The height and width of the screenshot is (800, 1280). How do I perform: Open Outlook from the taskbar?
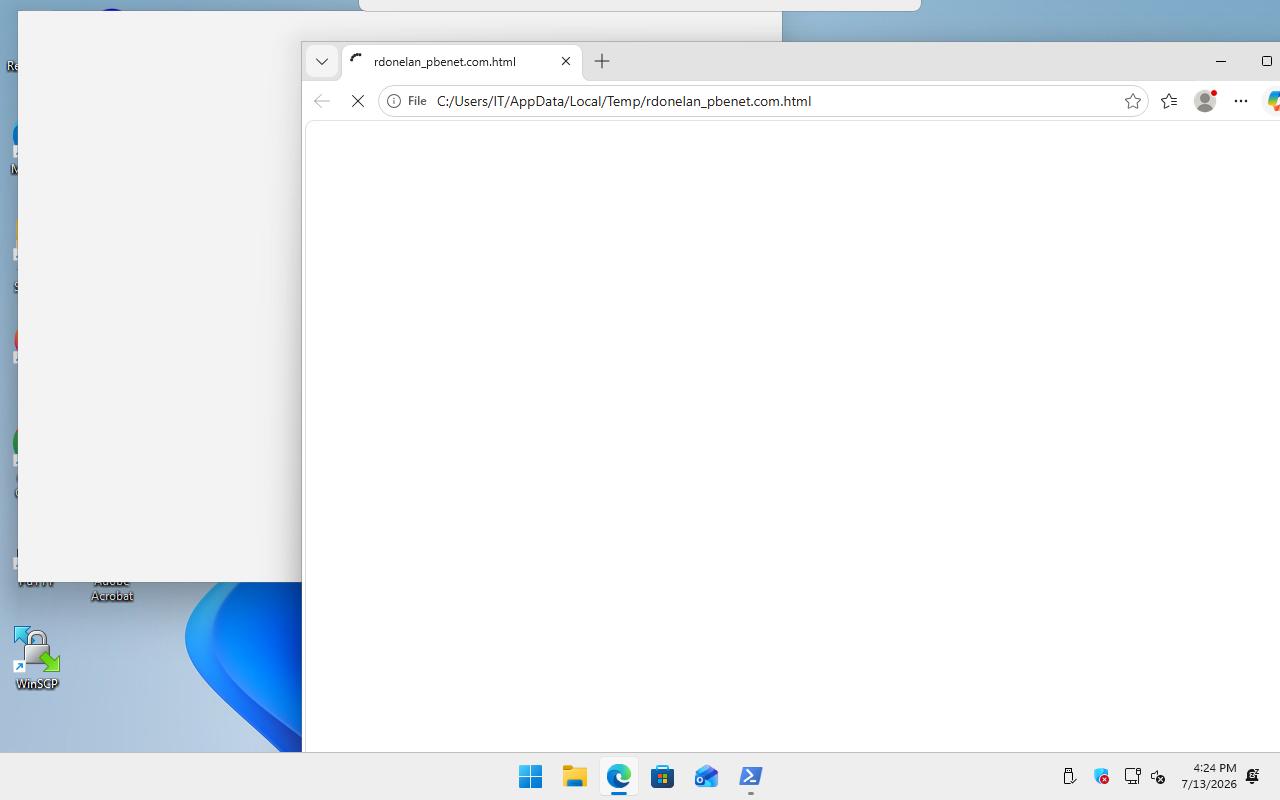click(706, 776)
